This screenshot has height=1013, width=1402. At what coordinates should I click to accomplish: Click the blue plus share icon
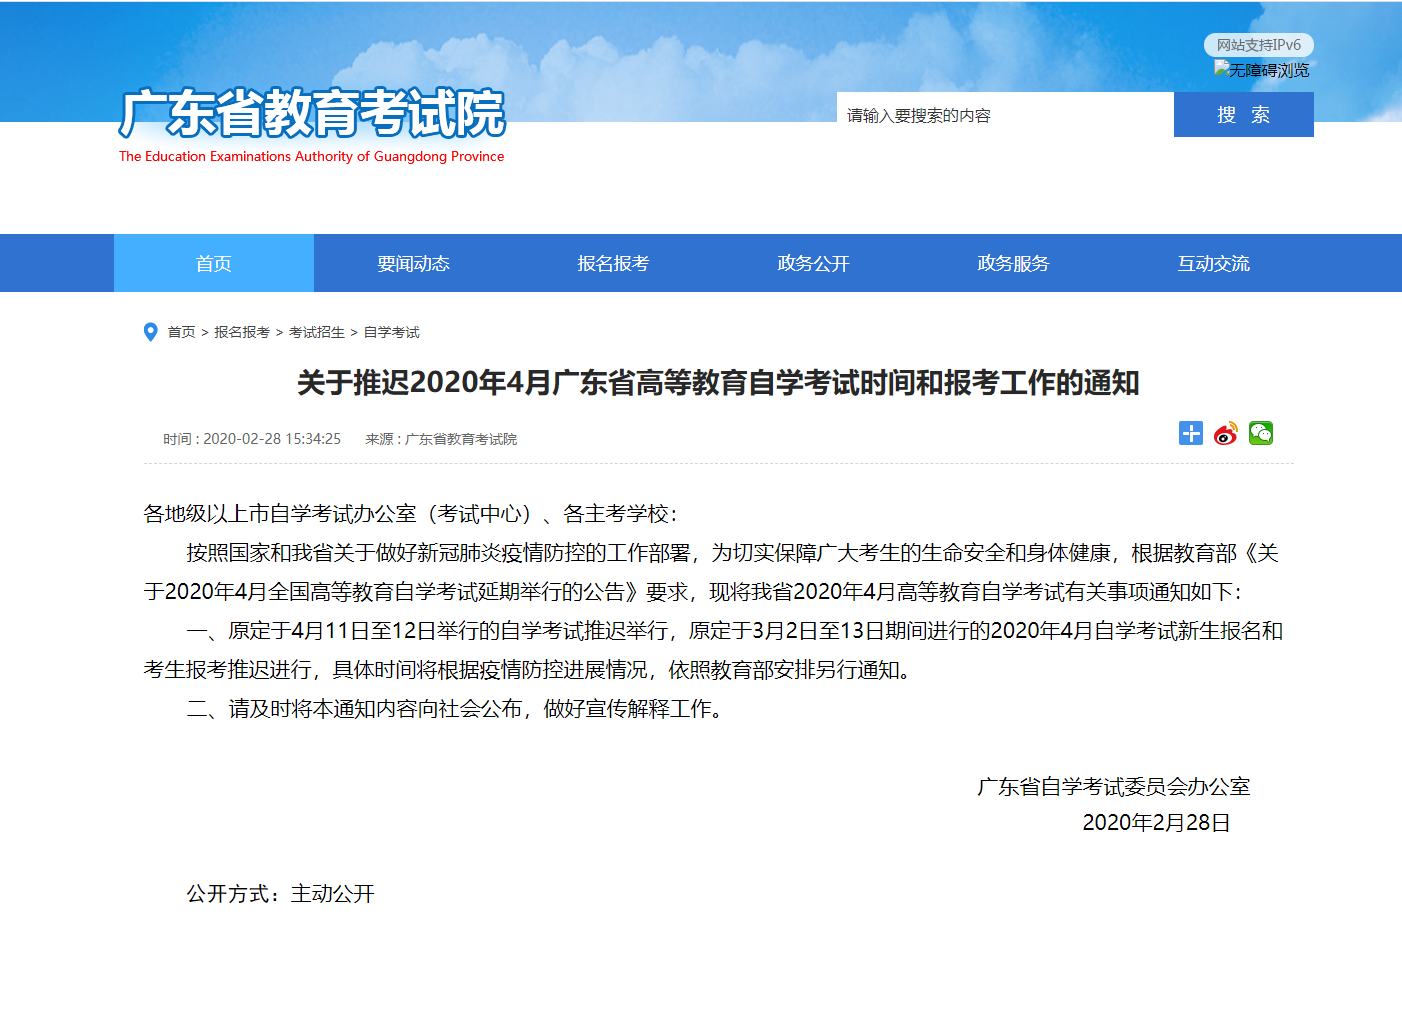click(x=1190, y=433)
